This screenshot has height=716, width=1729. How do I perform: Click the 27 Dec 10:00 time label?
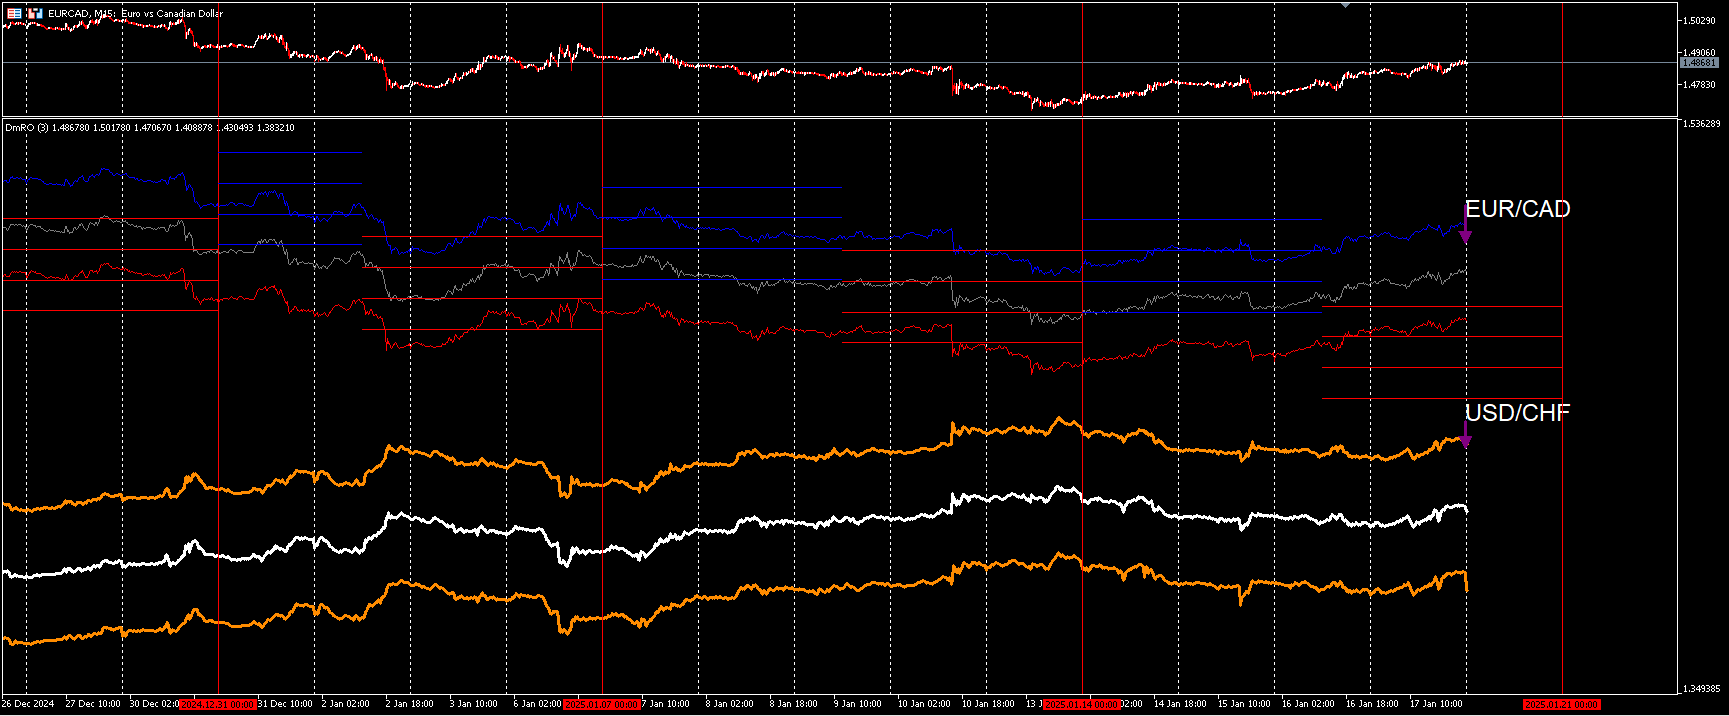point(93,704)
